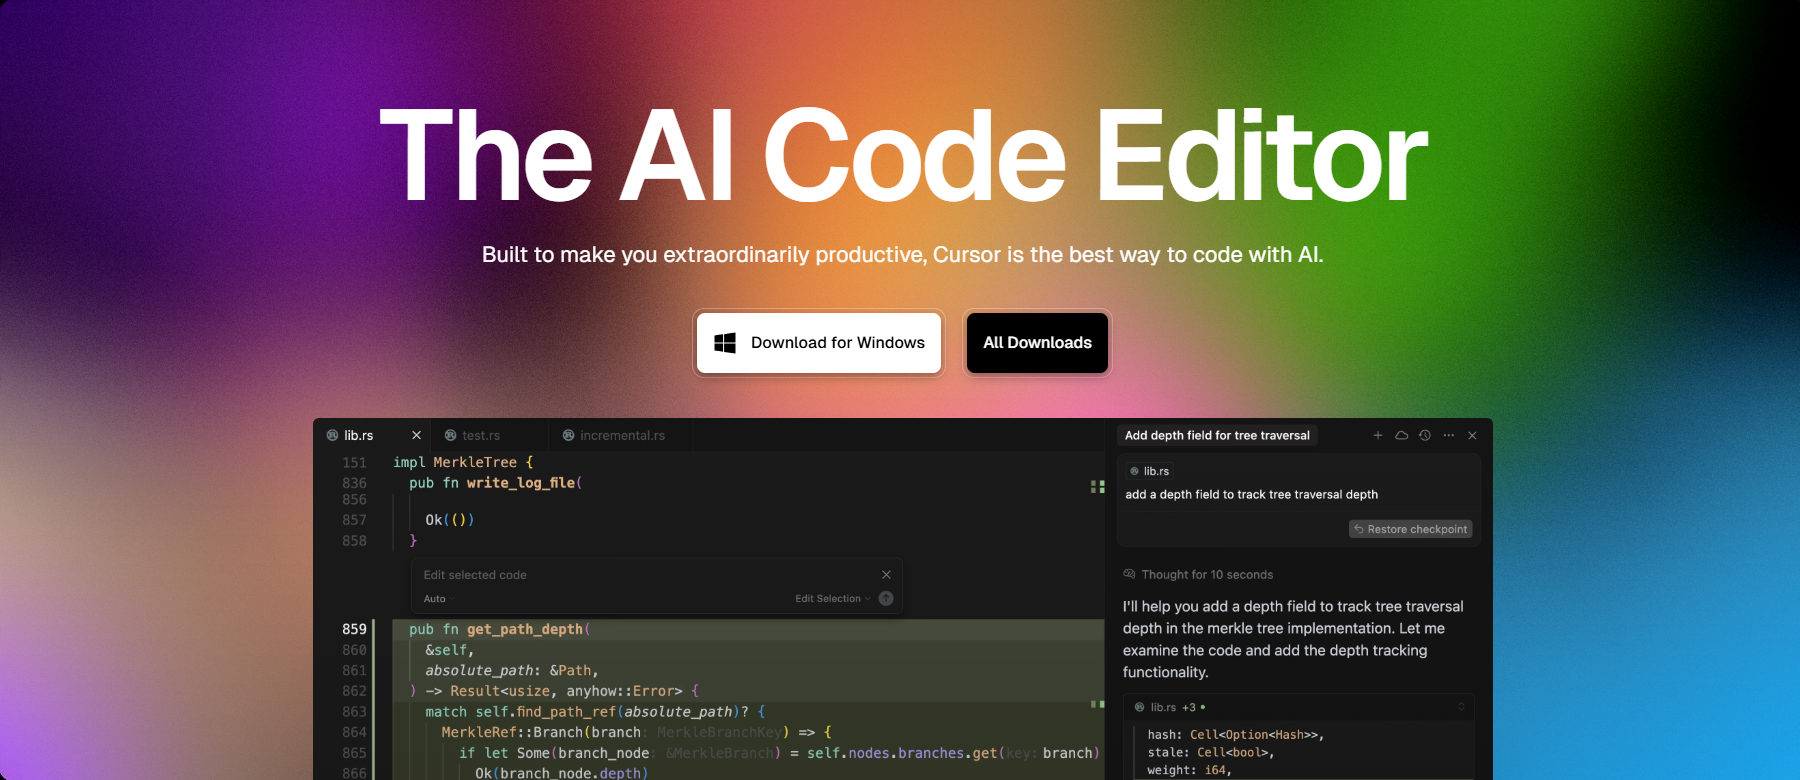The width and height of the screenshot is (1800, 780).
Task: Click the lib.rs context chip in the chat message
Action: coord(1149,471)
